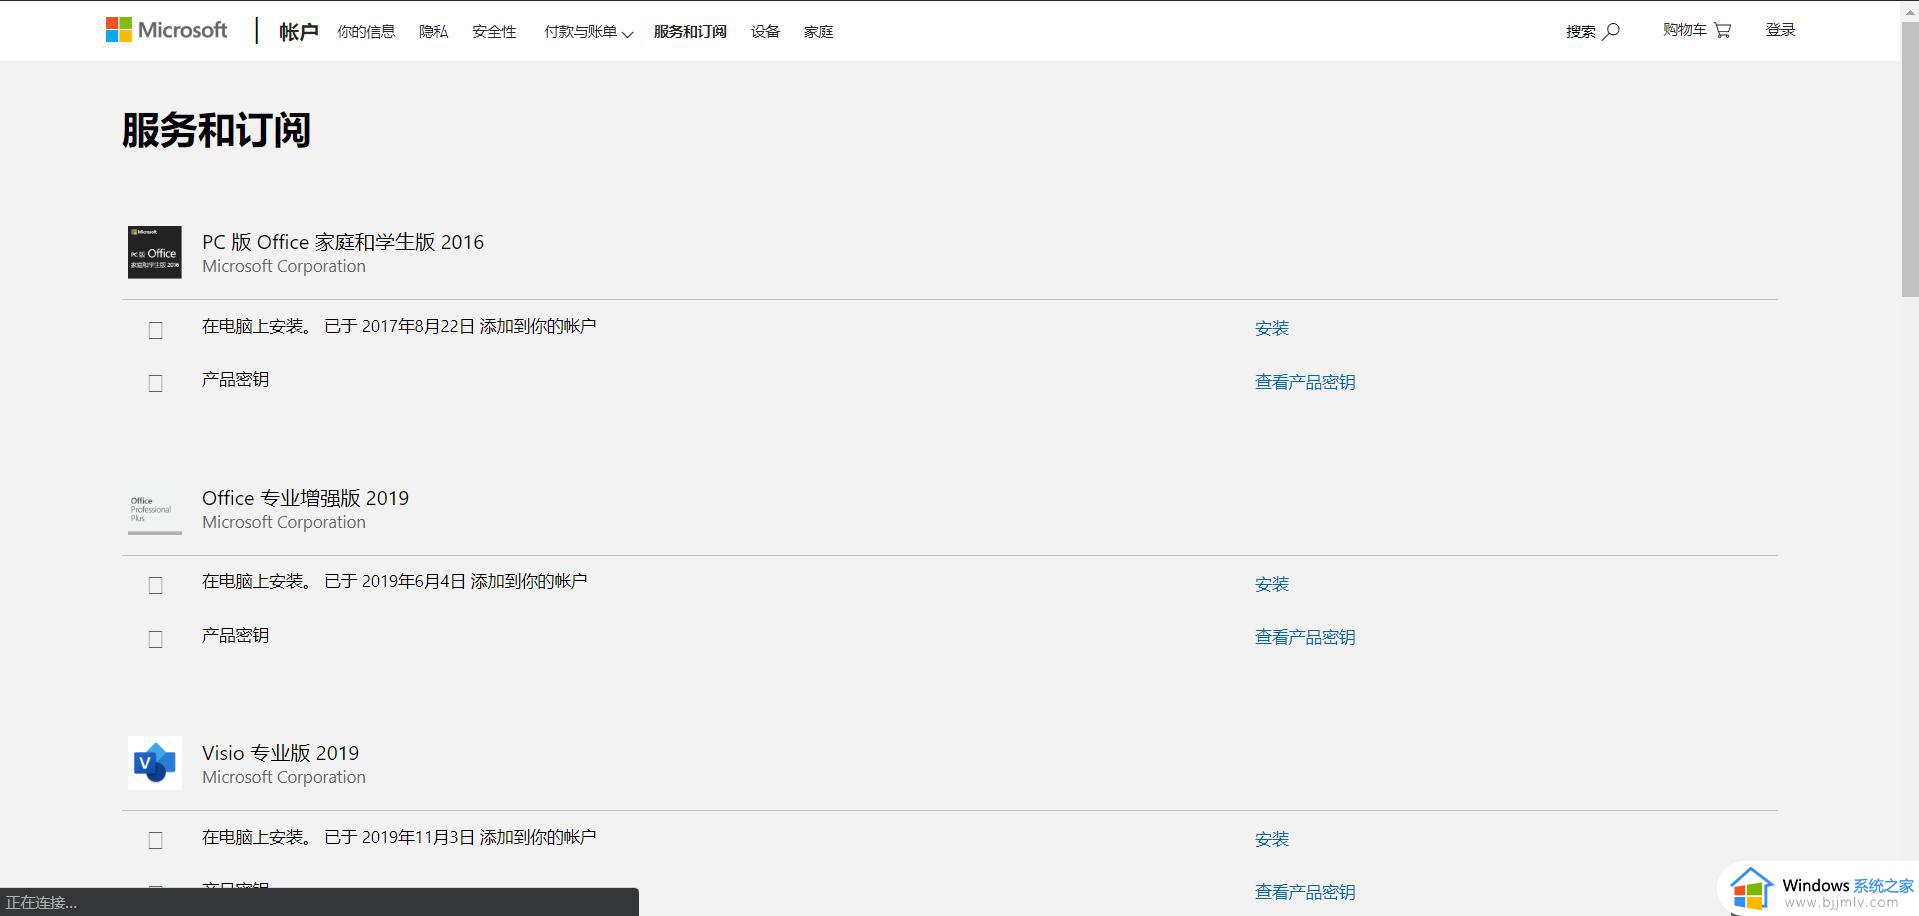
Task: Click the install icon in the Visio 2019 row
Action: tap(155, 840)
